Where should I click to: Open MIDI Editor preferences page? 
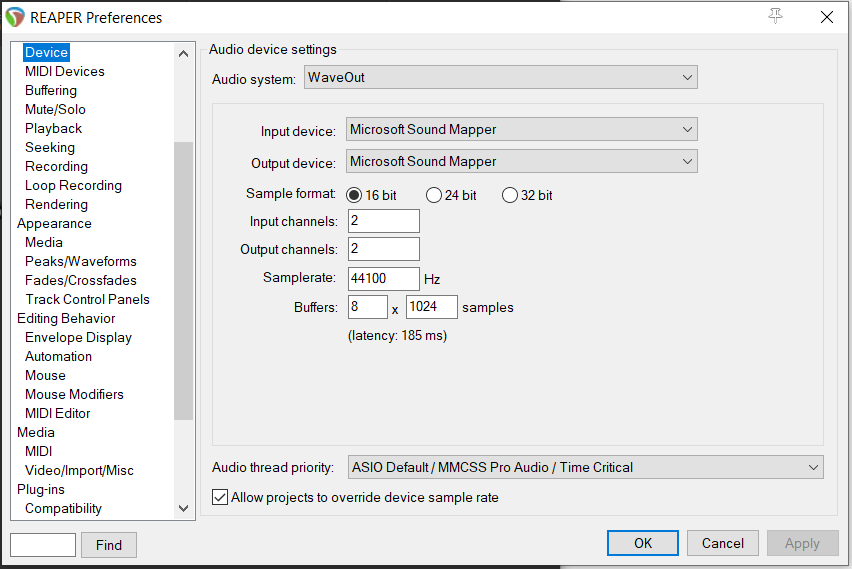[x=58, y=414]
